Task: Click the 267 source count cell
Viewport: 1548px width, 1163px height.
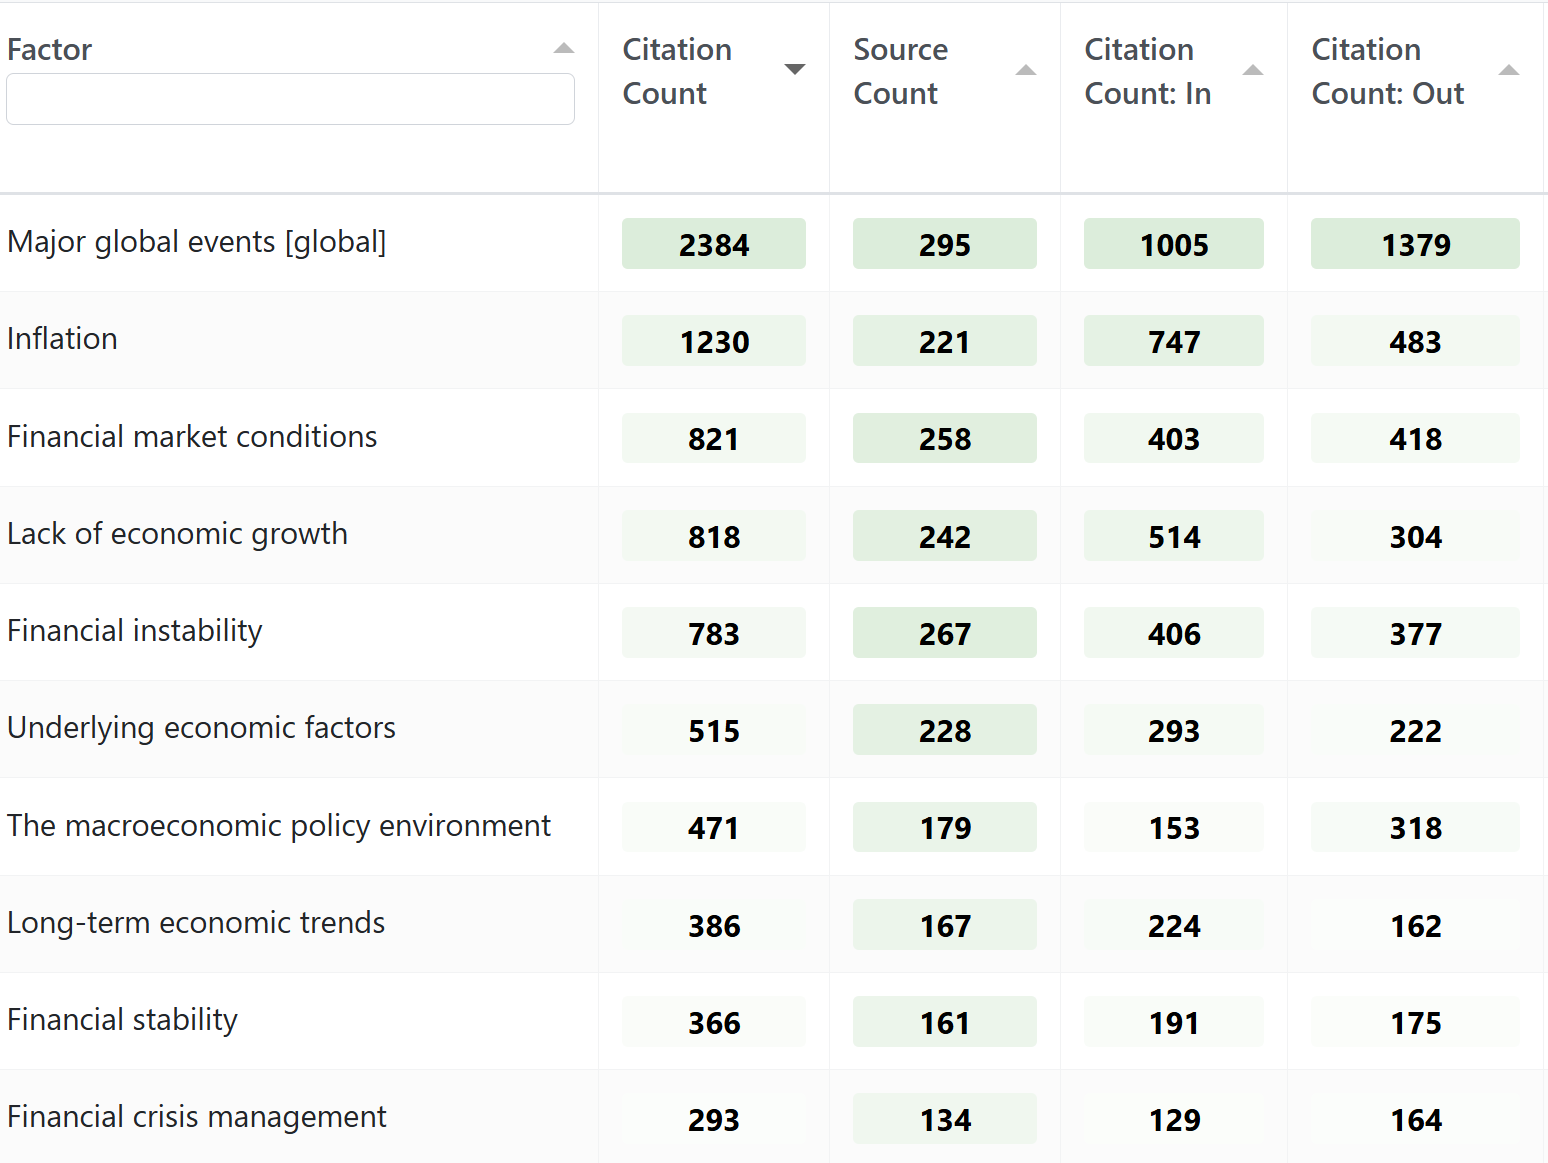Action: (945, 633)
